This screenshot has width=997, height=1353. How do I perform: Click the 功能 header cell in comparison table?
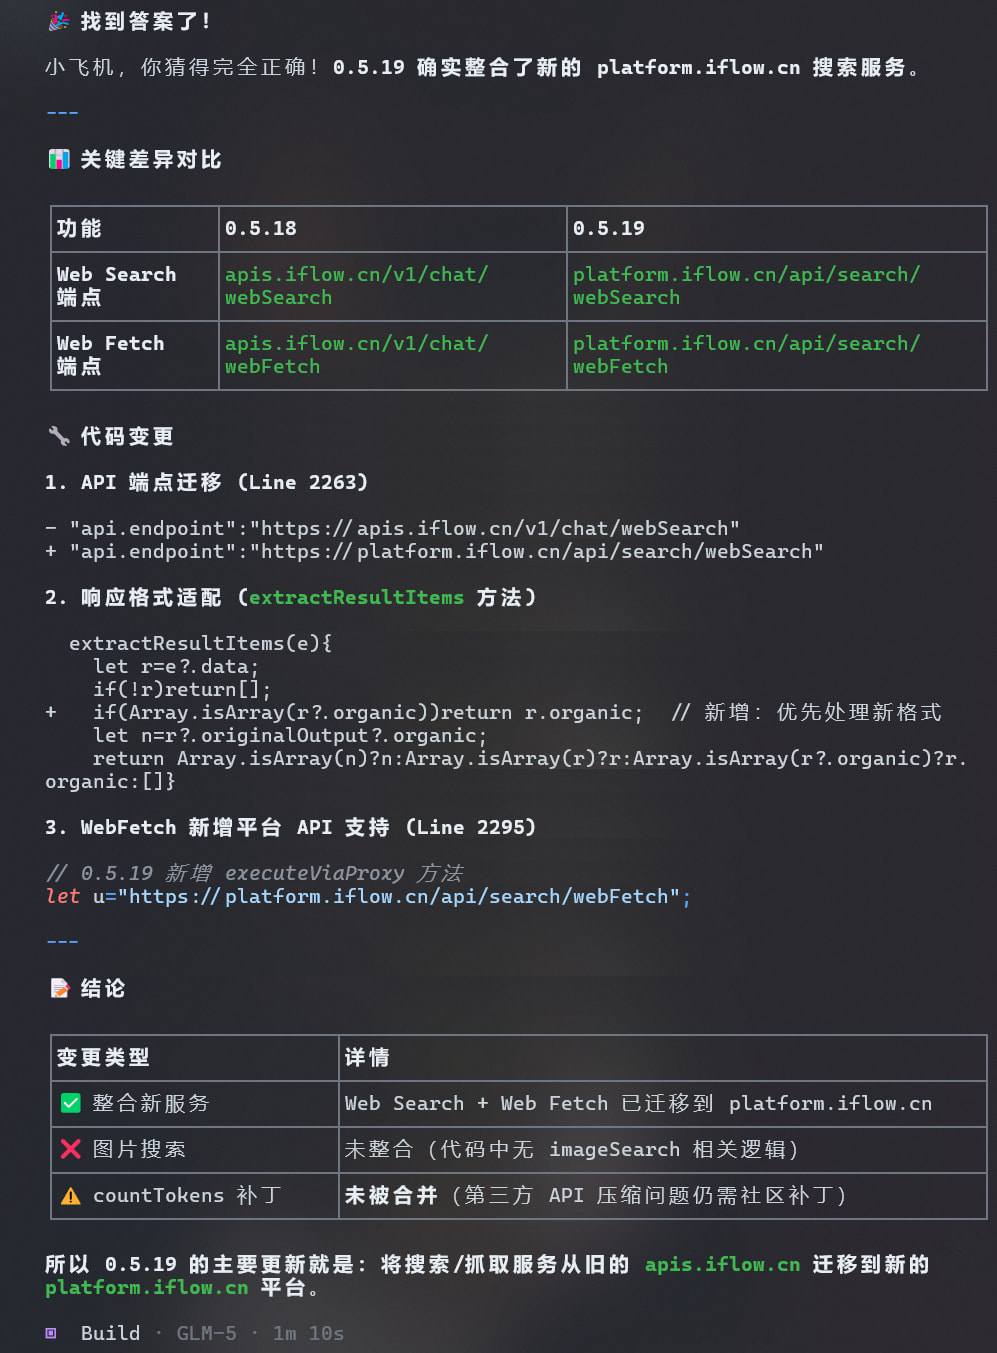(79, 228)
